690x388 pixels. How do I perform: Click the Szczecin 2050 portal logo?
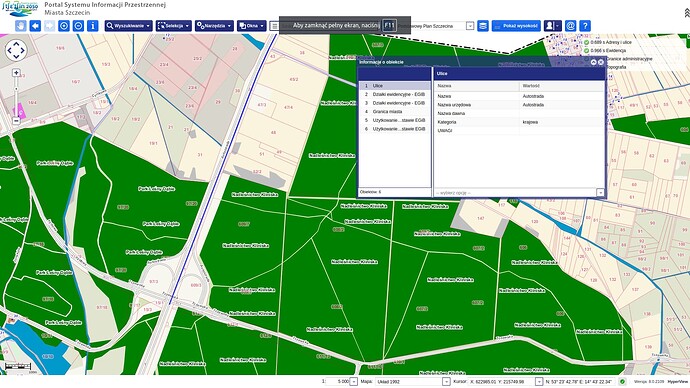click(x=20, y=9)
